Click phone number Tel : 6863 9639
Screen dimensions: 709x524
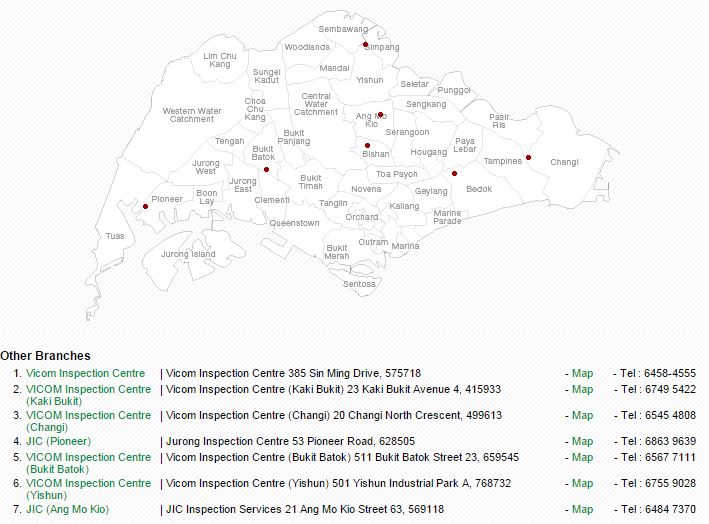coord(658,441)
